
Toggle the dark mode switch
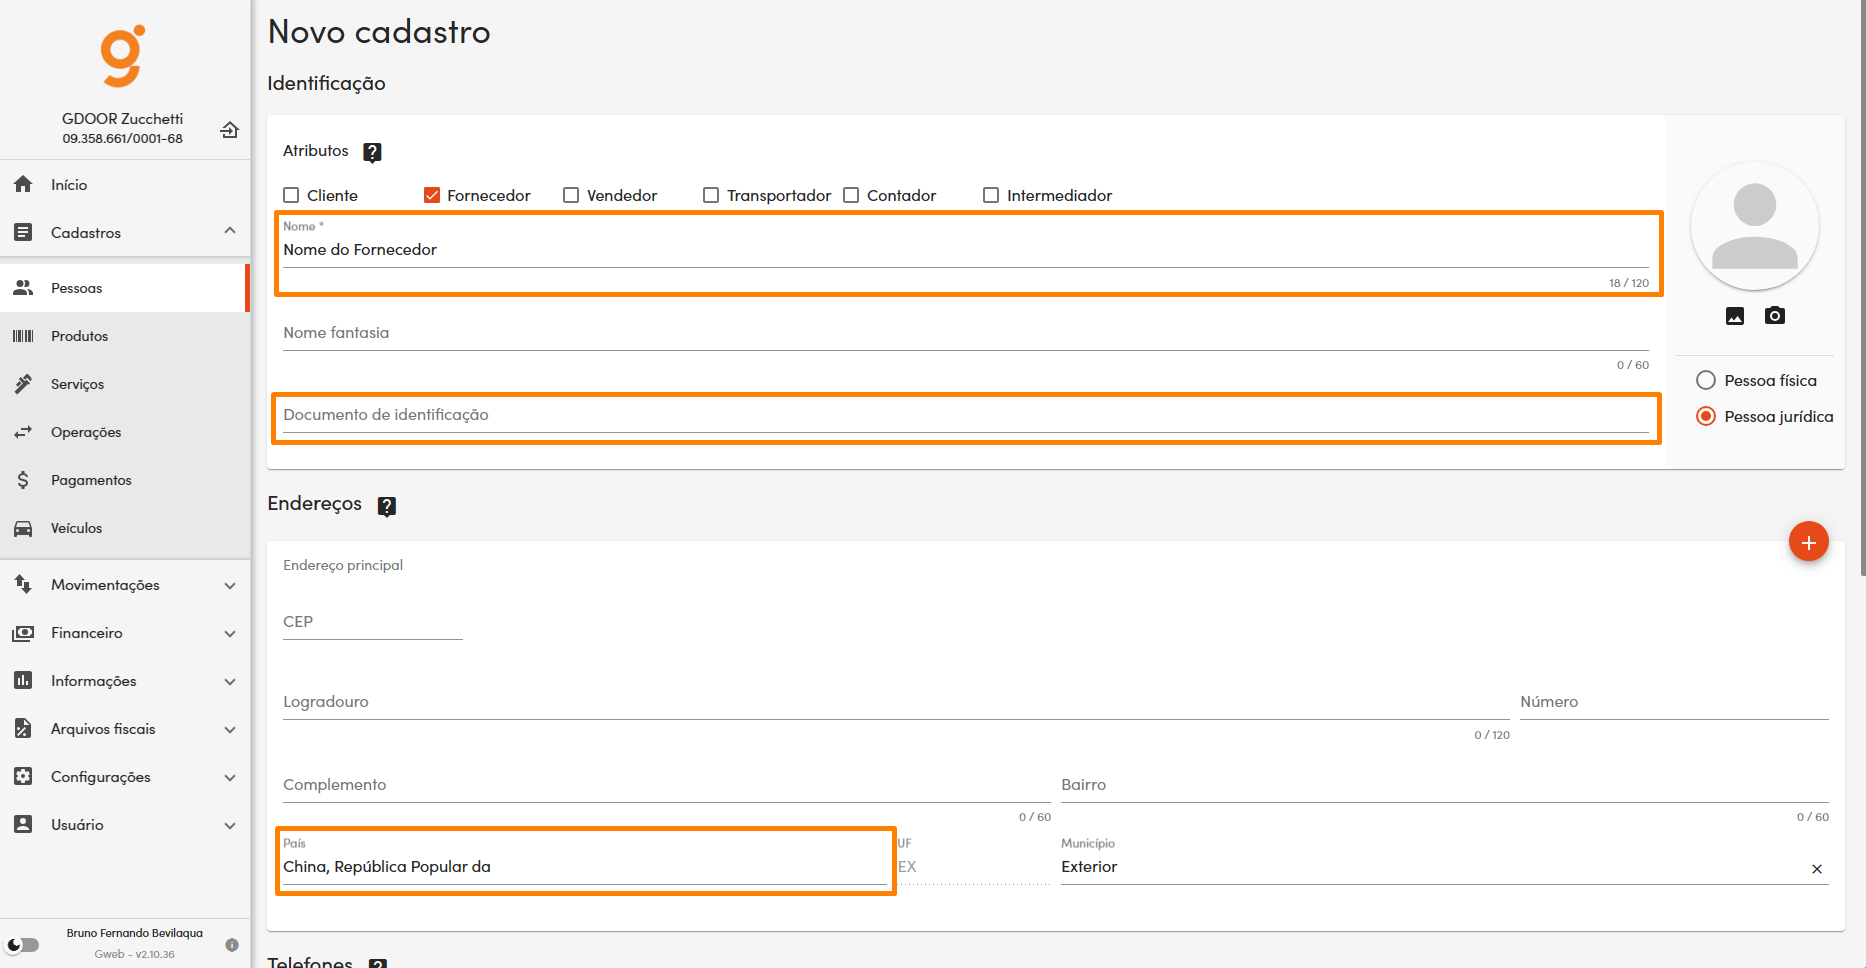(x=22, y=945)
